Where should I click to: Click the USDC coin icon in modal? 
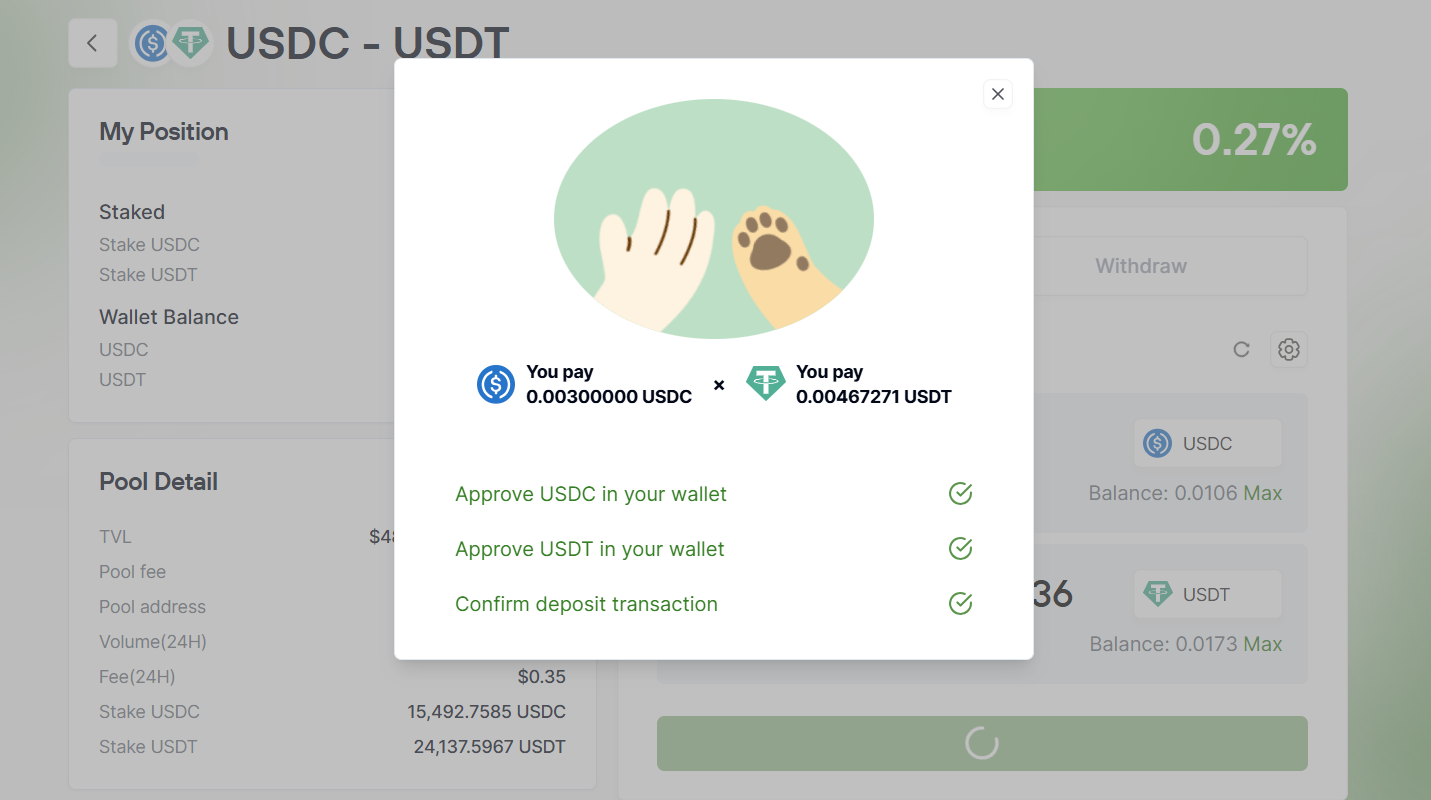[x=496, y=384]
